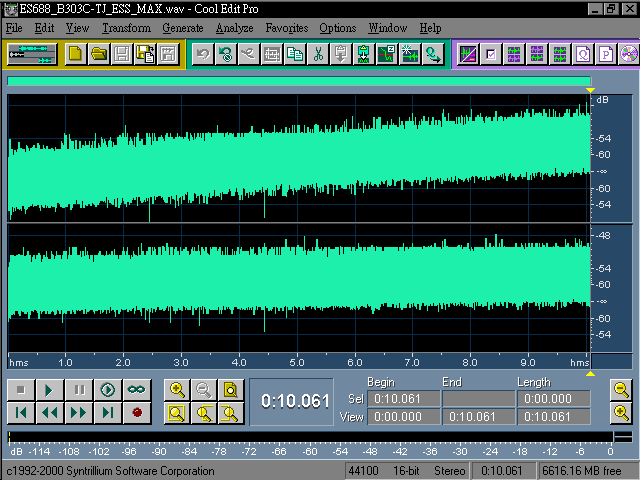Open the Analyze menu
Viewport: 640px width, 480px height.
pos(235,28)
